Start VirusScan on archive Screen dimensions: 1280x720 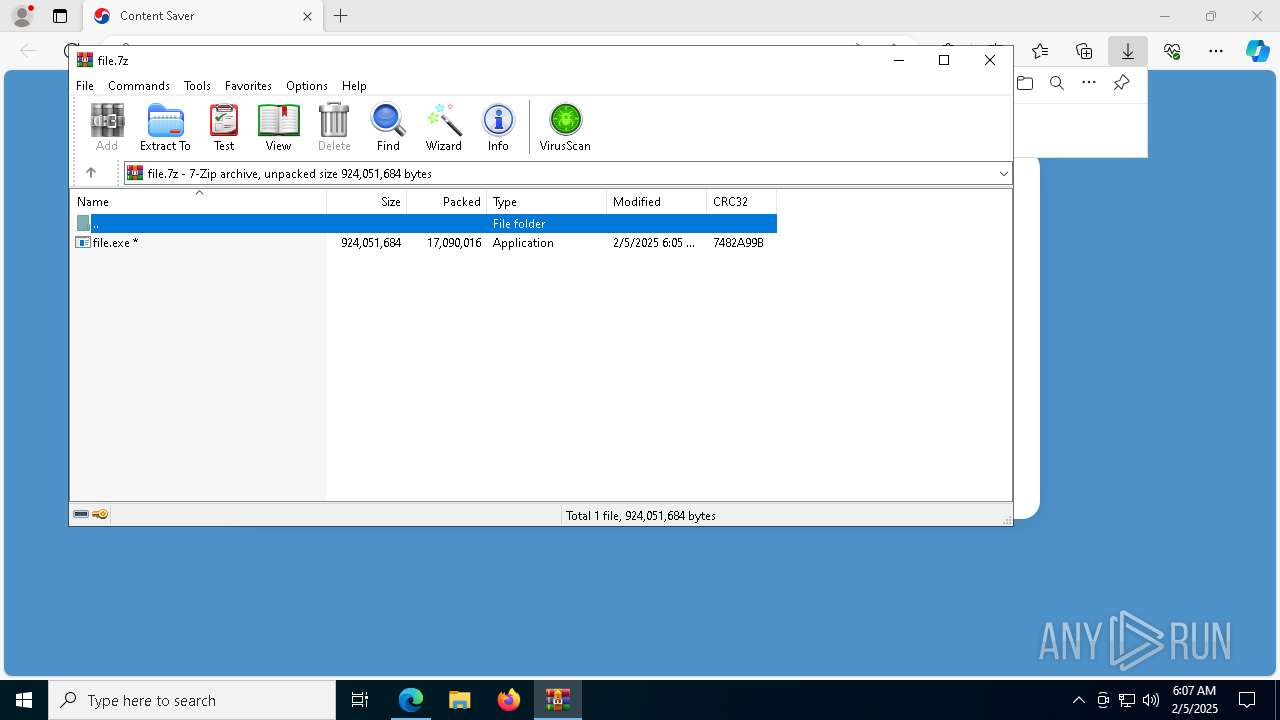coord(565,127)
